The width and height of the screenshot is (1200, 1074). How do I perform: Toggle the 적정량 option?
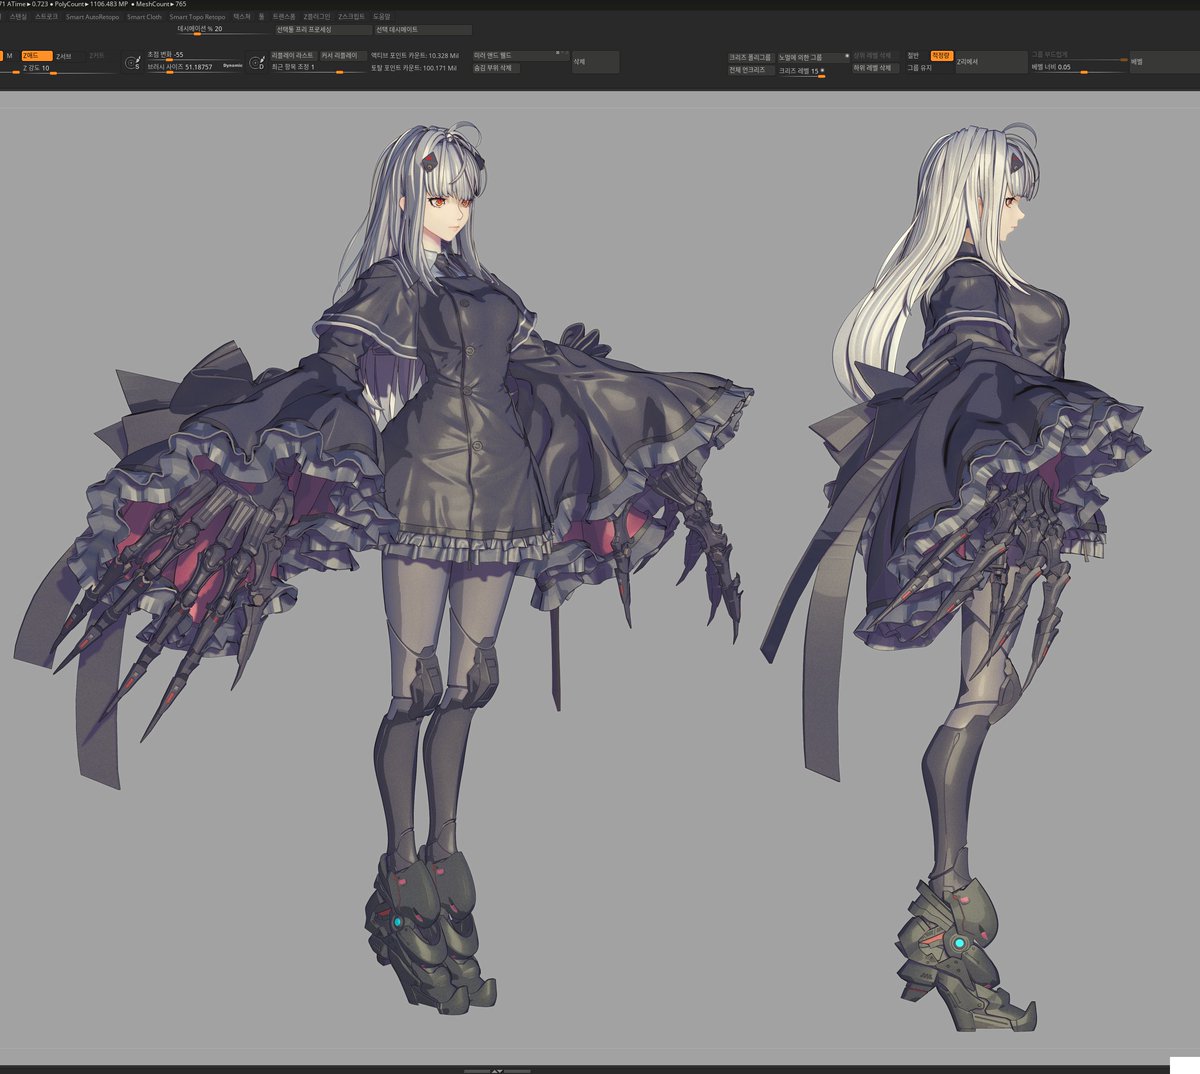(942, 55)
